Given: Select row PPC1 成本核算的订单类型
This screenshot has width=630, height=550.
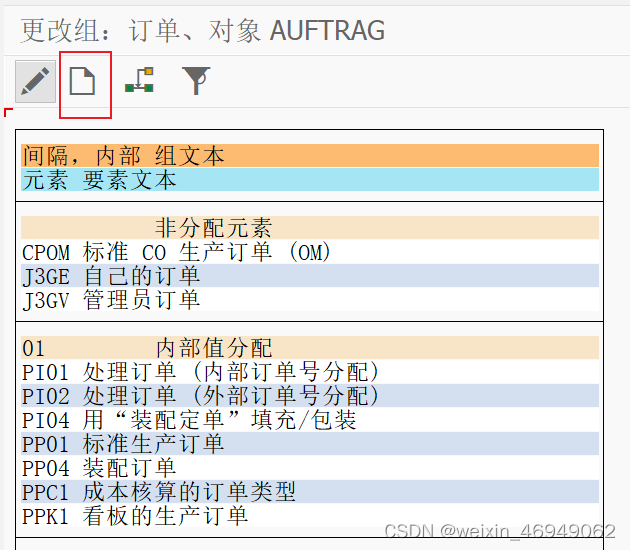Looking at the screenshot, I should coord(310,492).
